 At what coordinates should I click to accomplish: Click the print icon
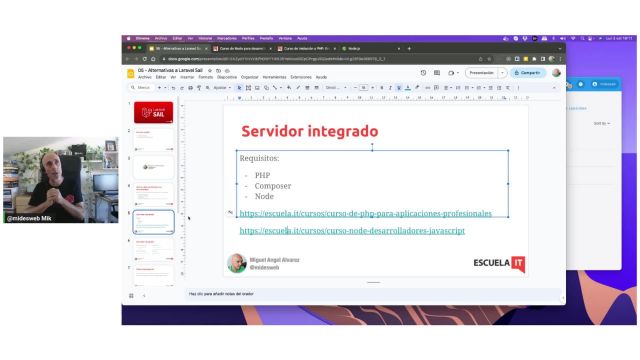(190, 88)
